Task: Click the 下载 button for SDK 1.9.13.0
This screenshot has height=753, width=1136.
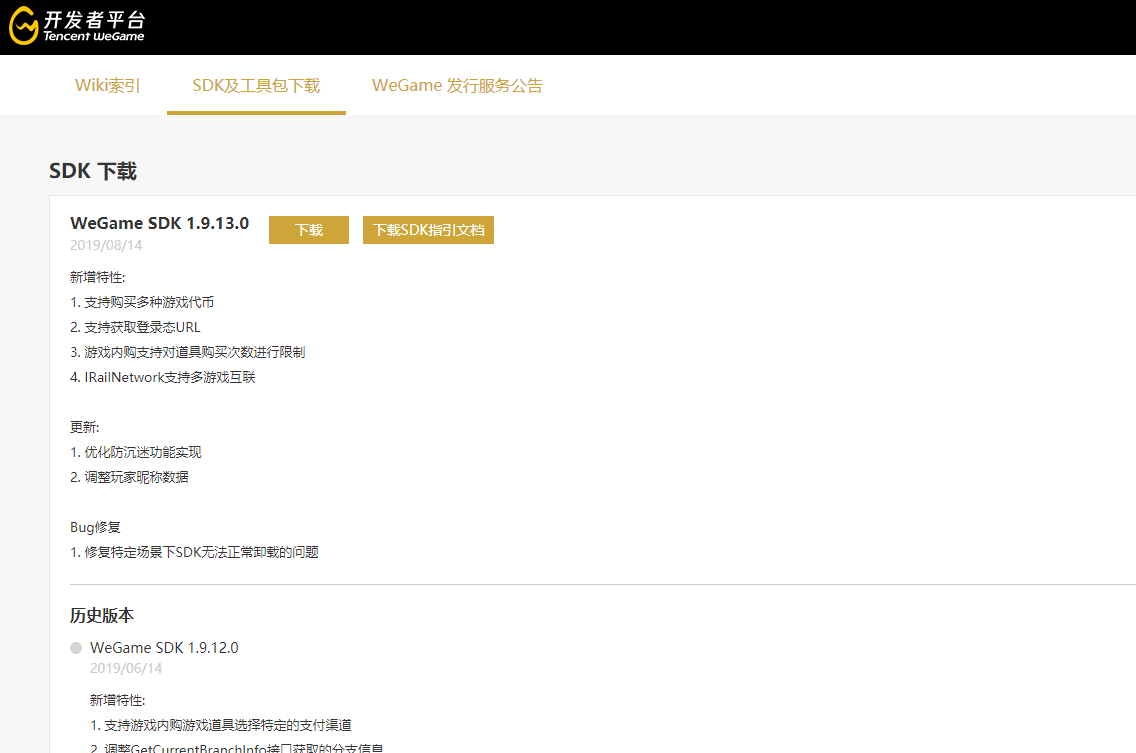Action: coord(308,230)
